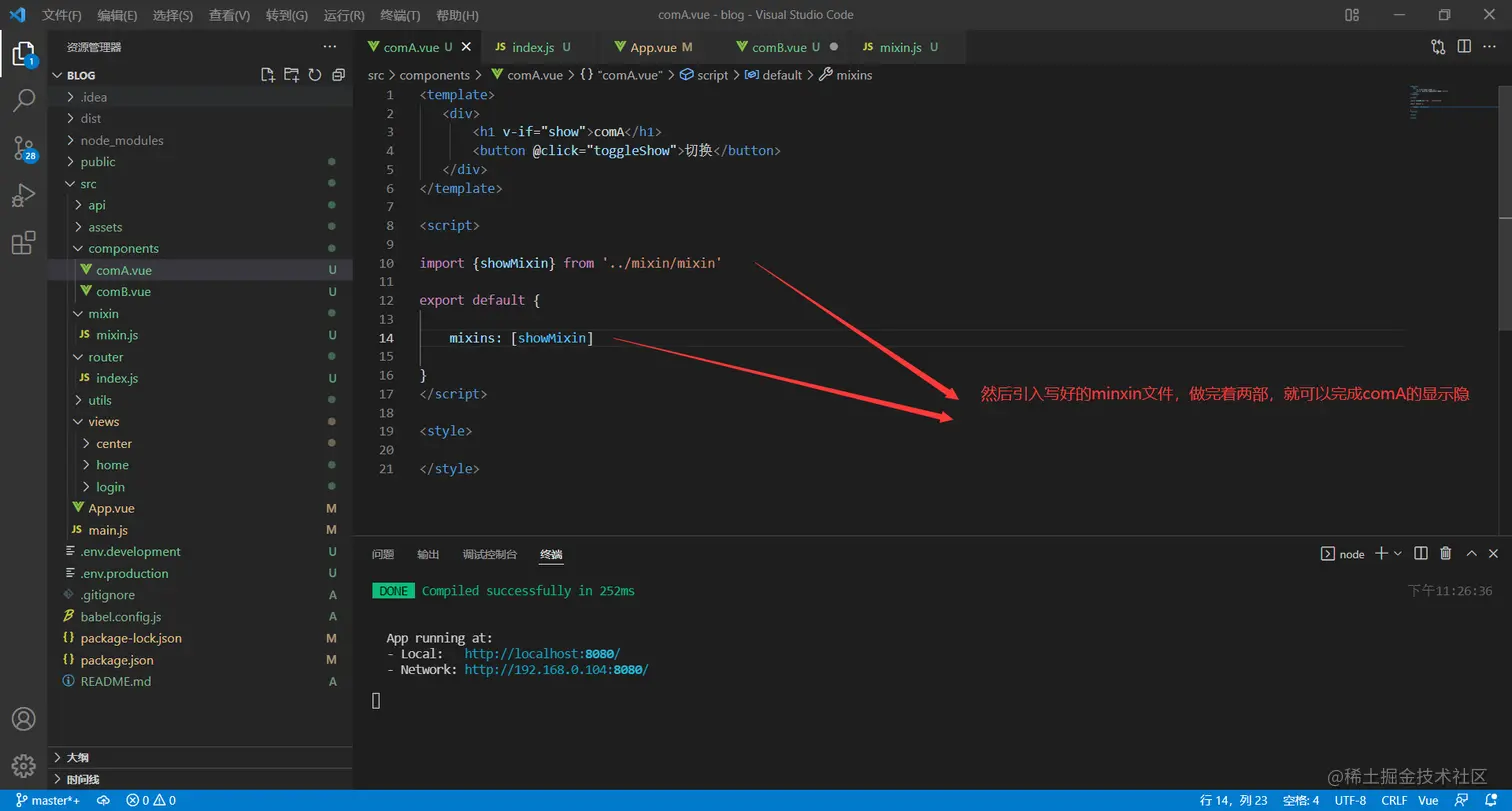This screenshot has height=811, width=1512.
Task: Click New File icon in BLOG header
Action: pyautogui.click(x=267, y=75)
